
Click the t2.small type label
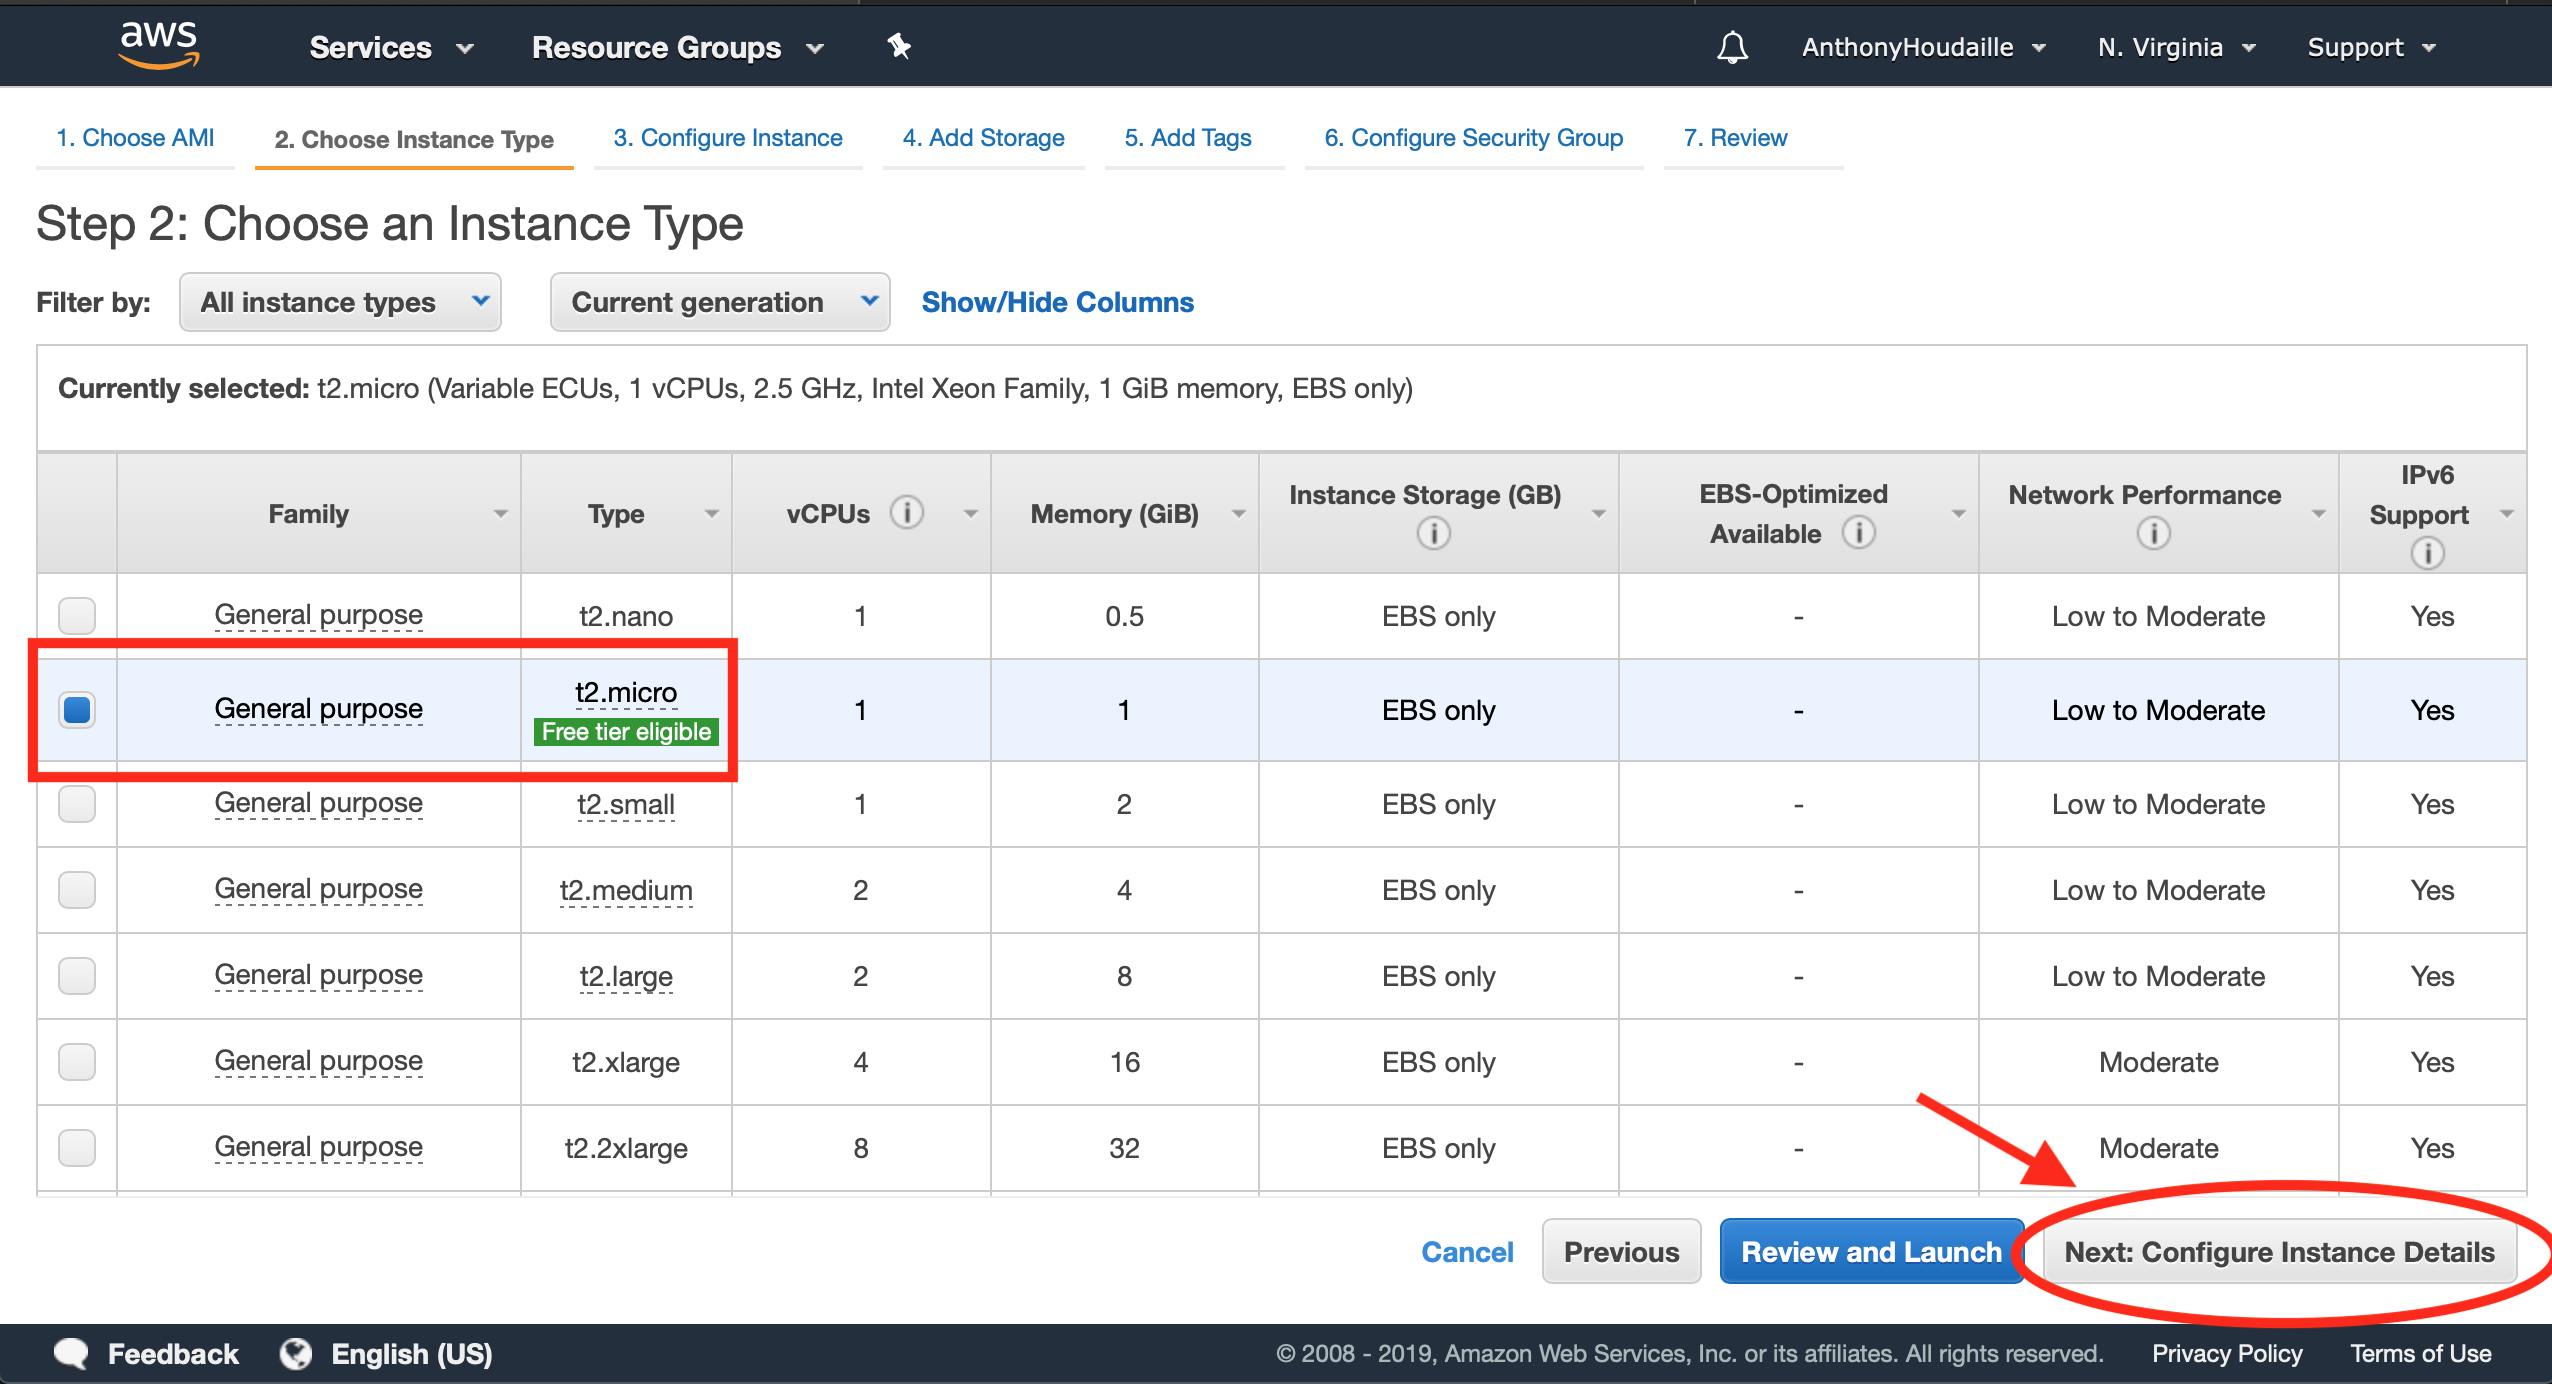(x=626, y=804)
